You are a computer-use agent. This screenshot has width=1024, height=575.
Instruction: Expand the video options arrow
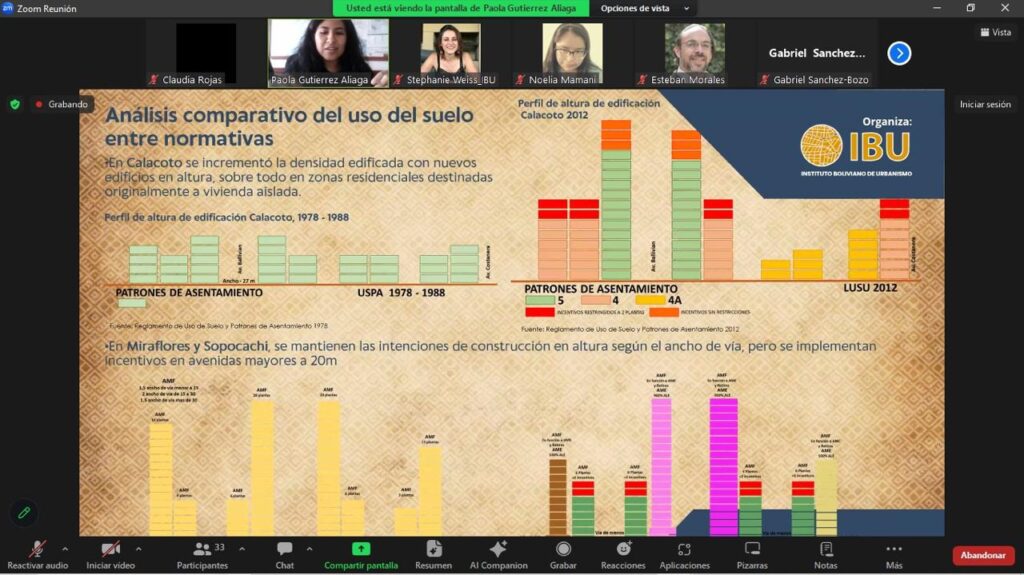tap(138, 549)
